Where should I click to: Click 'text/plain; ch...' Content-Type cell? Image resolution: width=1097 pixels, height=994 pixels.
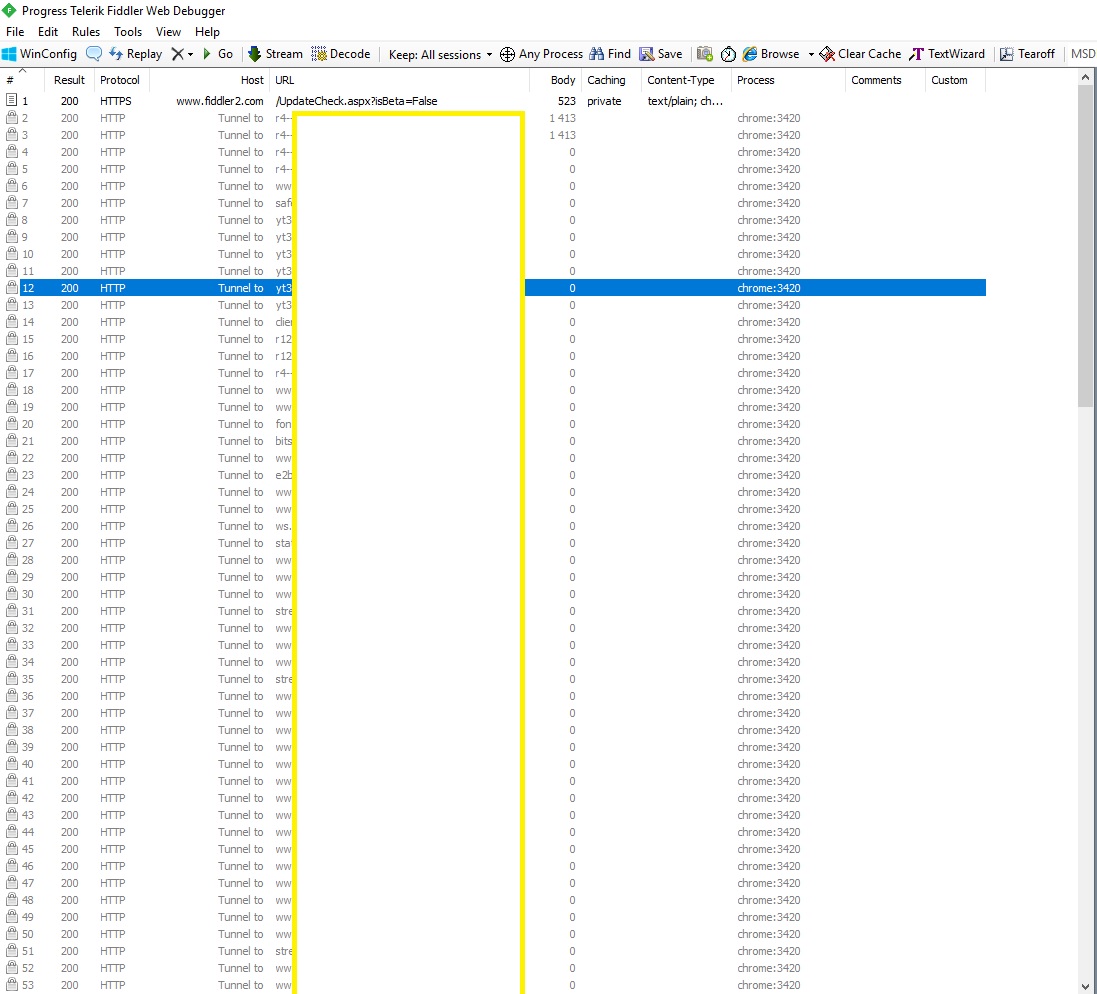(x=685, y=101)
